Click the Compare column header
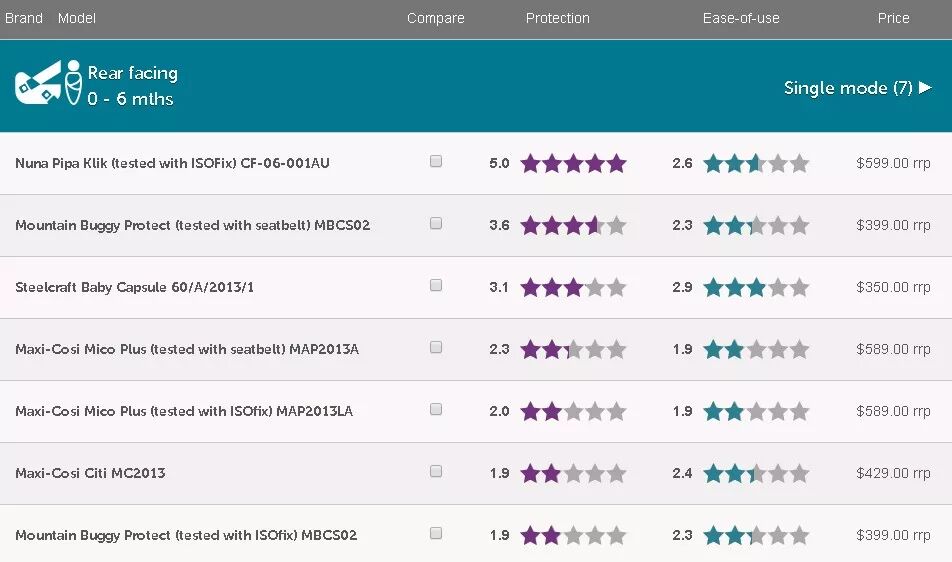This screenshot has width=952, height=562. tap(435, 19)
